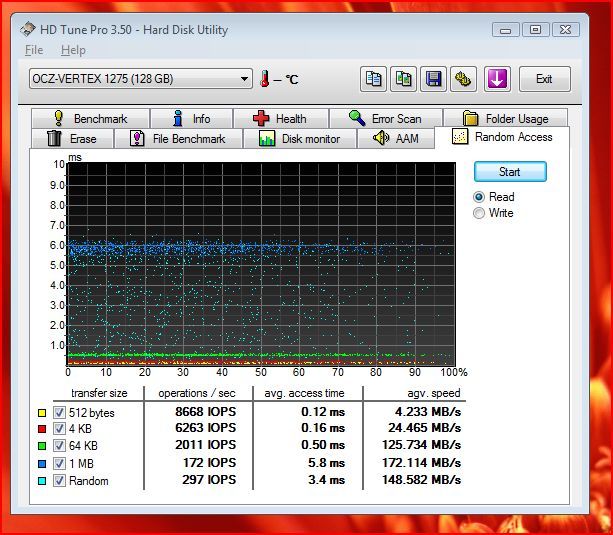The height and width of the screenshot is (535, 613).
Task: Open the Benchmark tab
Action: click(x=90, y=118)
